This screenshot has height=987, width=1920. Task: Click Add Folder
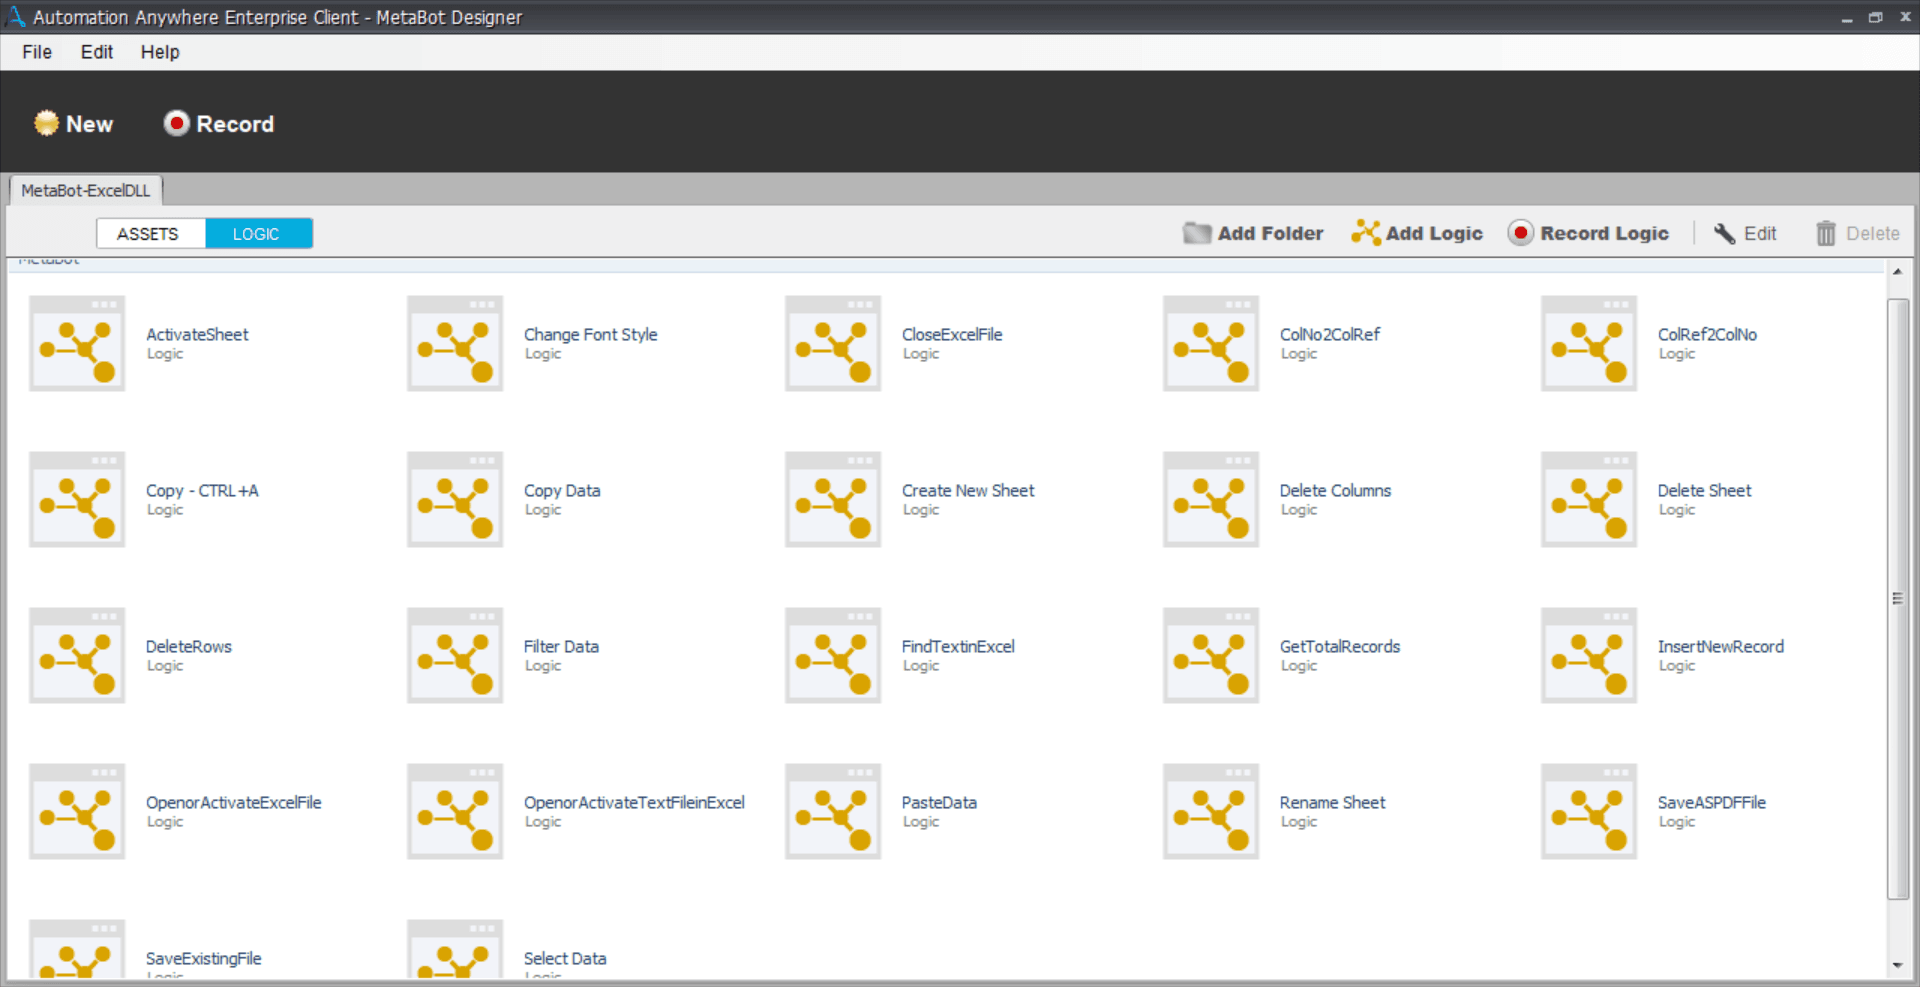1253,233
